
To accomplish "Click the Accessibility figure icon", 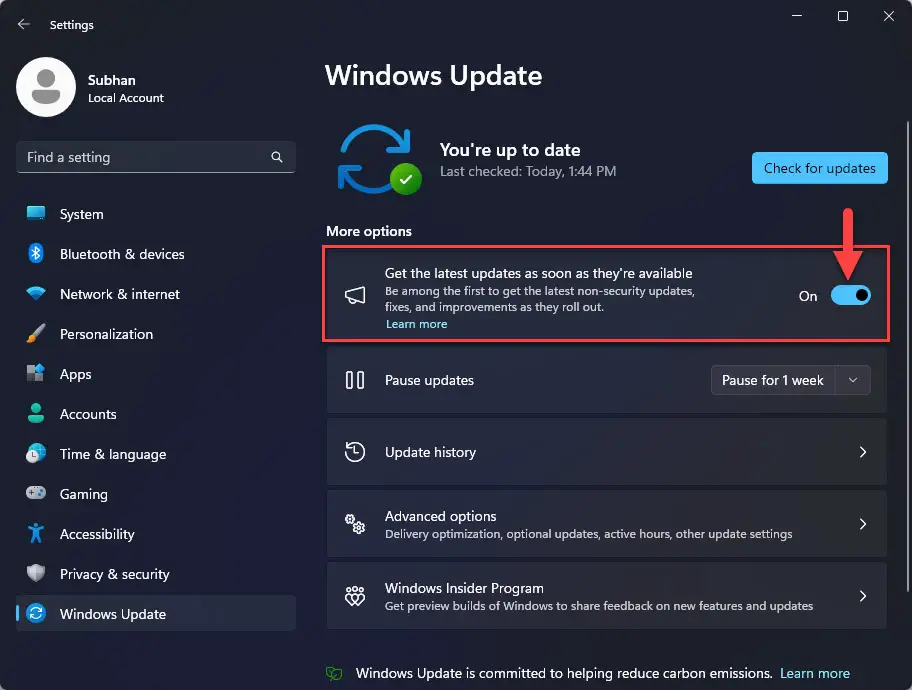I will point(36,533).
